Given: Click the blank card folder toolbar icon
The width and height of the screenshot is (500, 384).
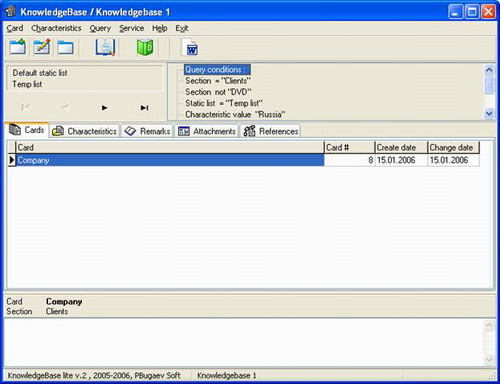Looking at the screenshot, I should tap(66, 47).
